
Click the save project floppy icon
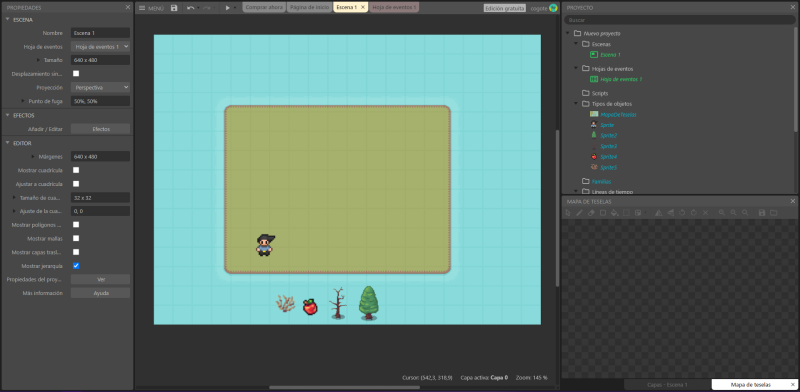click(x=174, y=8)
